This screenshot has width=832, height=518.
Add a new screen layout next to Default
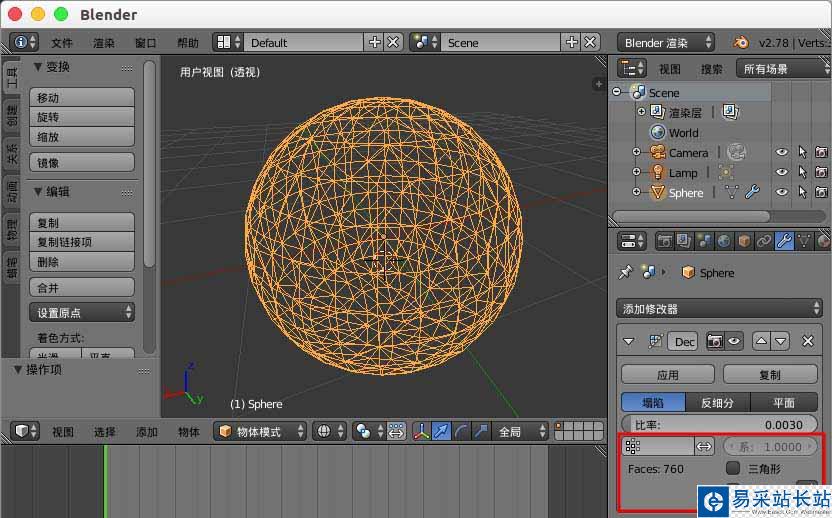click(x=375, y=42)
